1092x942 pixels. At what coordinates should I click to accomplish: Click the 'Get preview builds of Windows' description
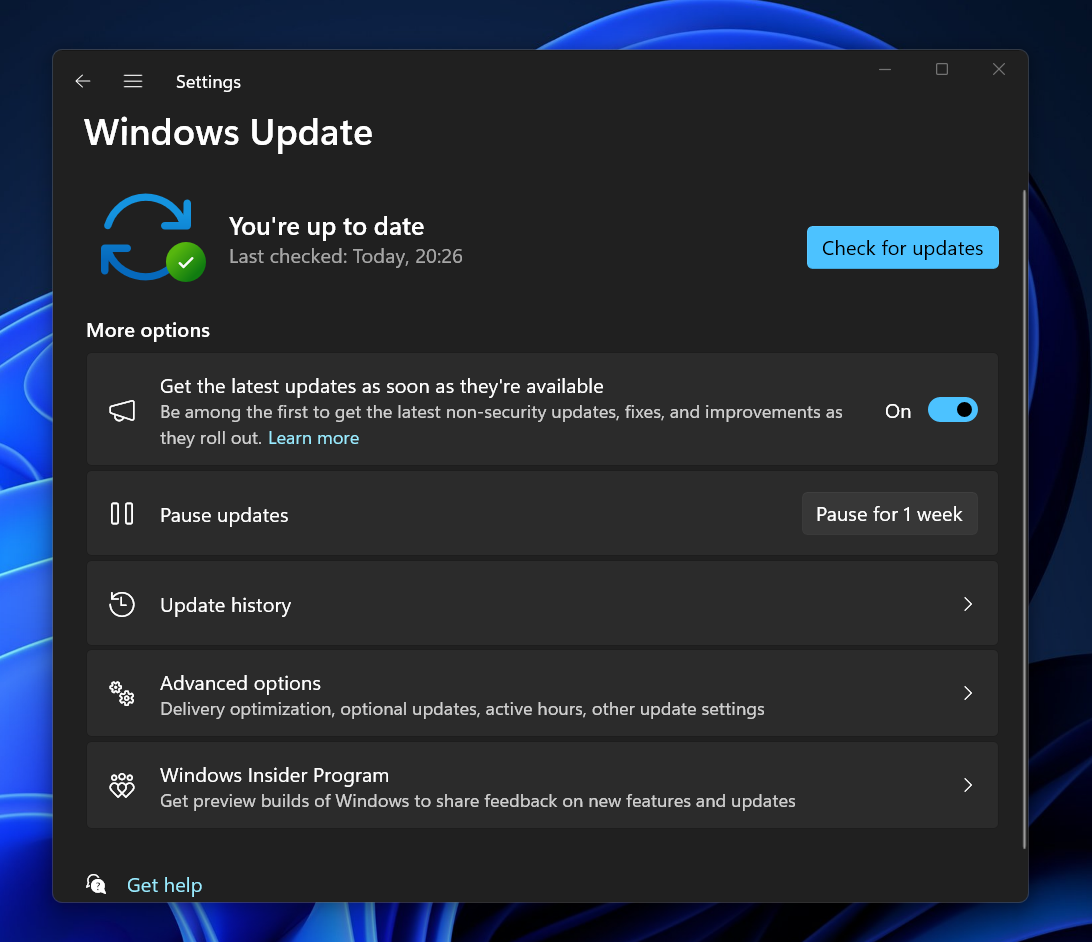coord(478,801)
